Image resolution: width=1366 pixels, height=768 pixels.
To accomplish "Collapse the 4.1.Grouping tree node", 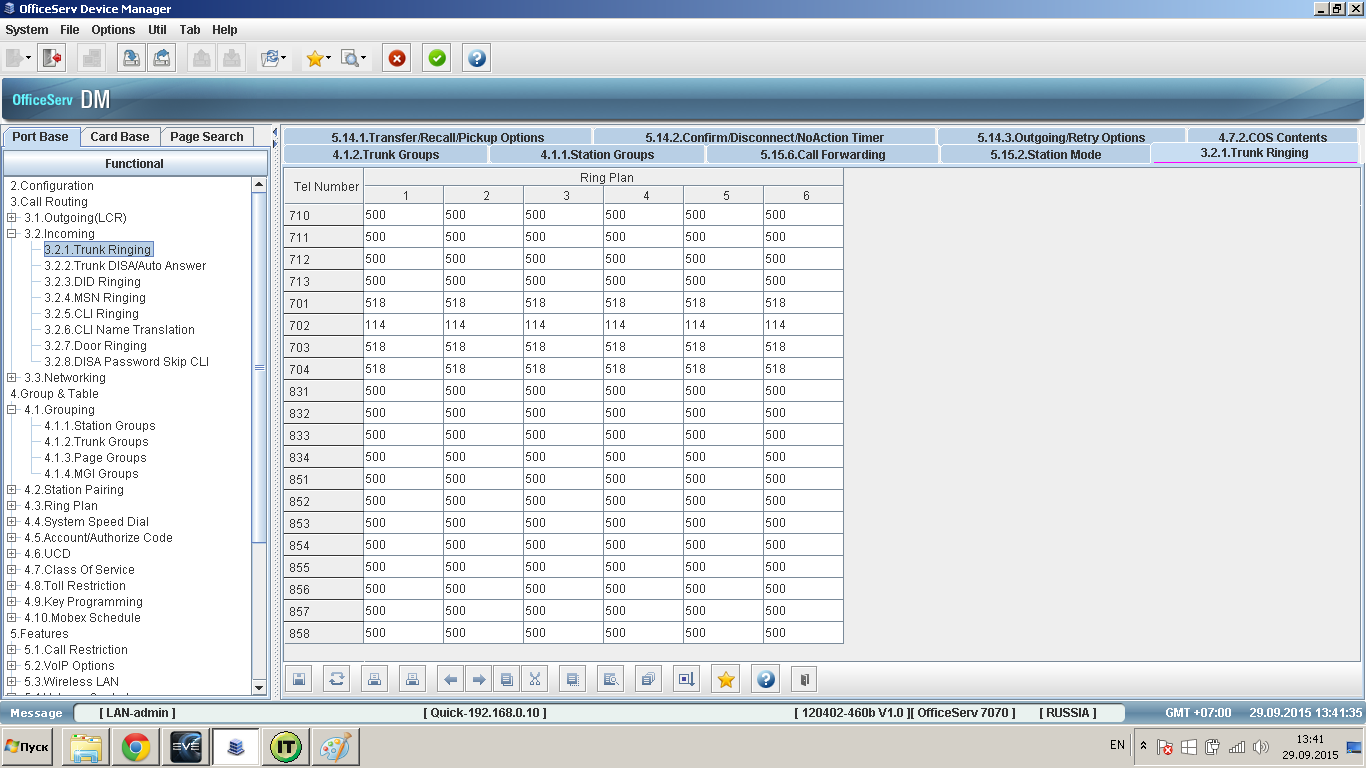I will pos(12,410).
